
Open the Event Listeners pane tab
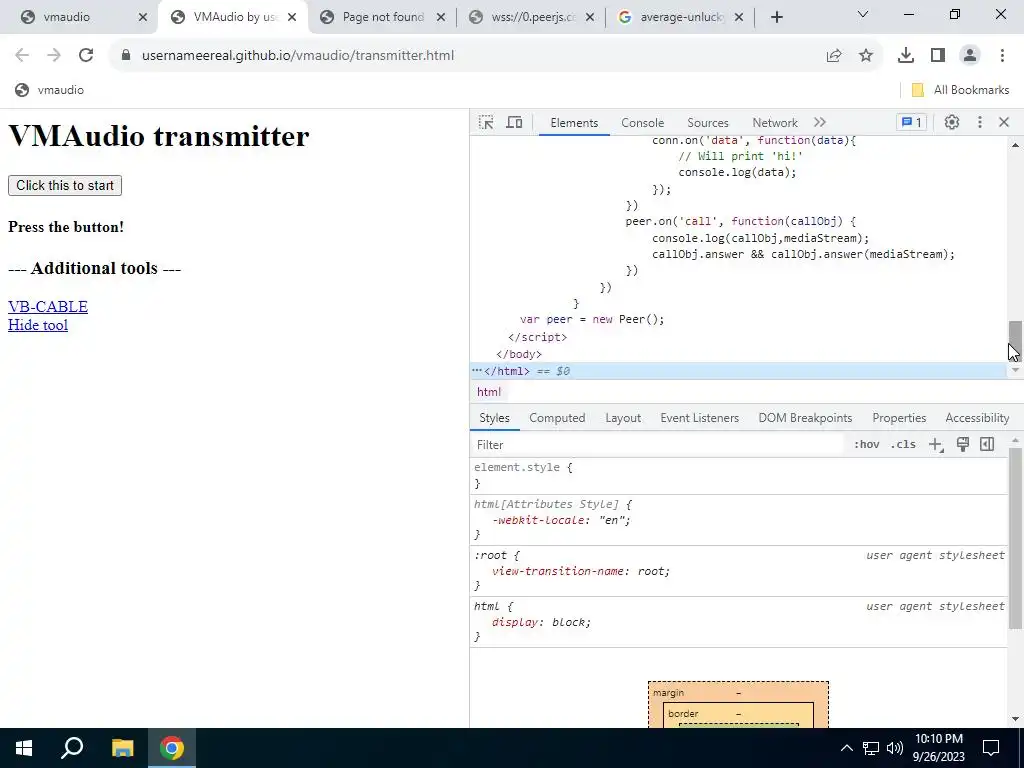pyautogui.click(x=699, y=418)
